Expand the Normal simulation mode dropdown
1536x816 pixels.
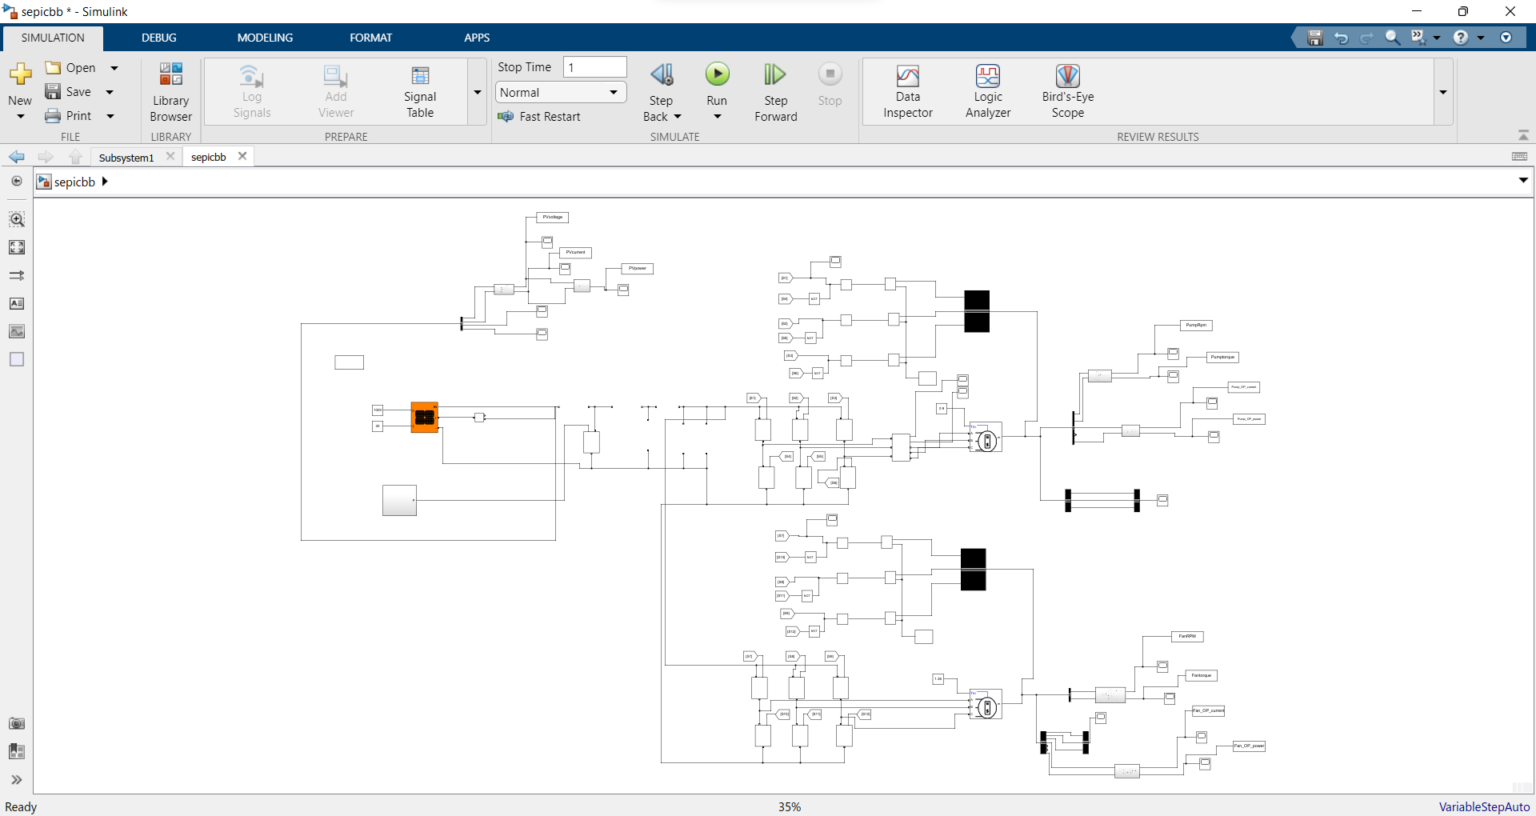coord(561,92)
